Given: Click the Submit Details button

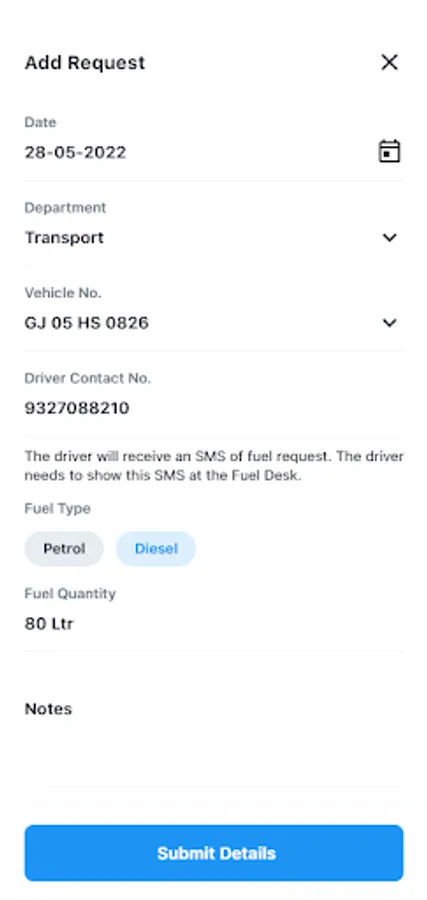Looking at the screenshot, I should click(214, 853).
